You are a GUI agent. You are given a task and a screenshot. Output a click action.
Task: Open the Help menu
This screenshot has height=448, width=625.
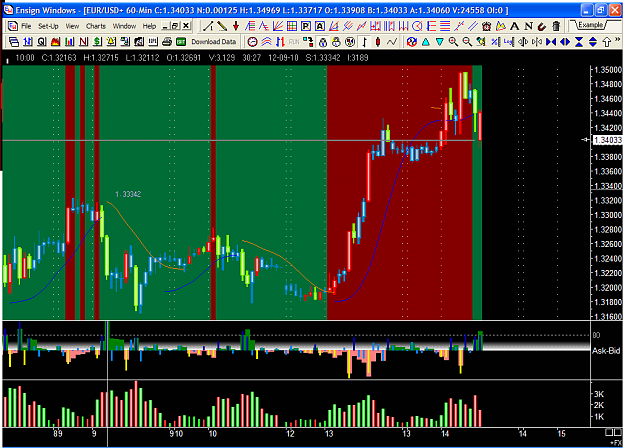tap(149, 26)
